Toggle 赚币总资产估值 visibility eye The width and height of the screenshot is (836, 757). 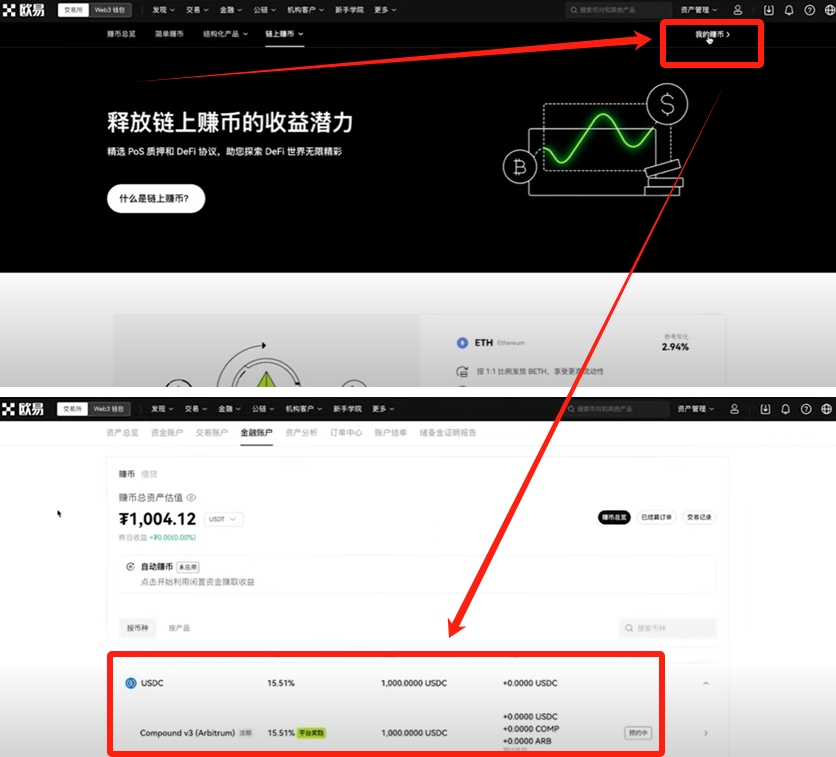coord(191,497)
